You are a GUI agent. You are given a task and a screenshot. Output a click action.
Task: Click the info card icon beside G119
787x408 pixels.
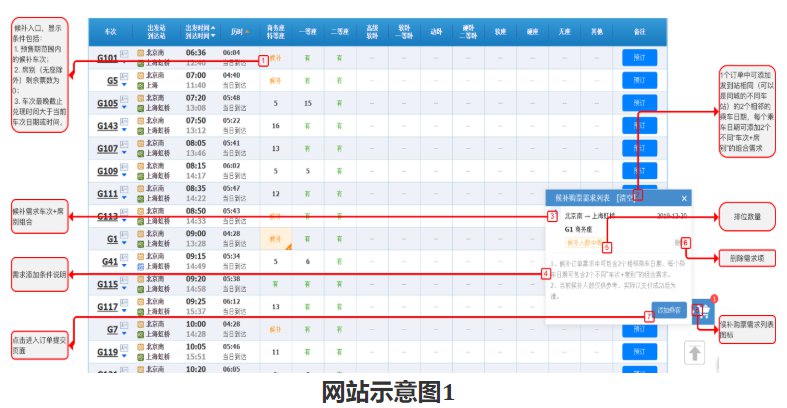(124, 347)
